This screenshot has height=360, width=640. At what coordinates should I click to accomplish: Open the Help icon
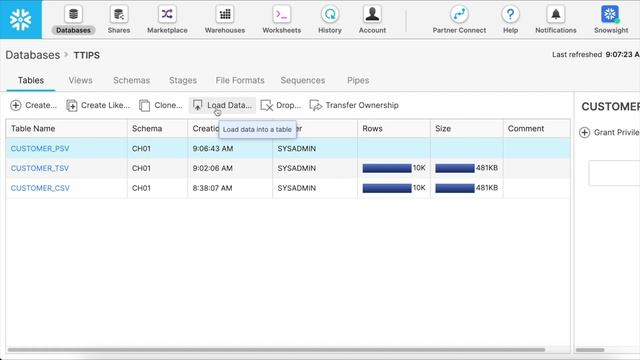[x=510, y=14]
